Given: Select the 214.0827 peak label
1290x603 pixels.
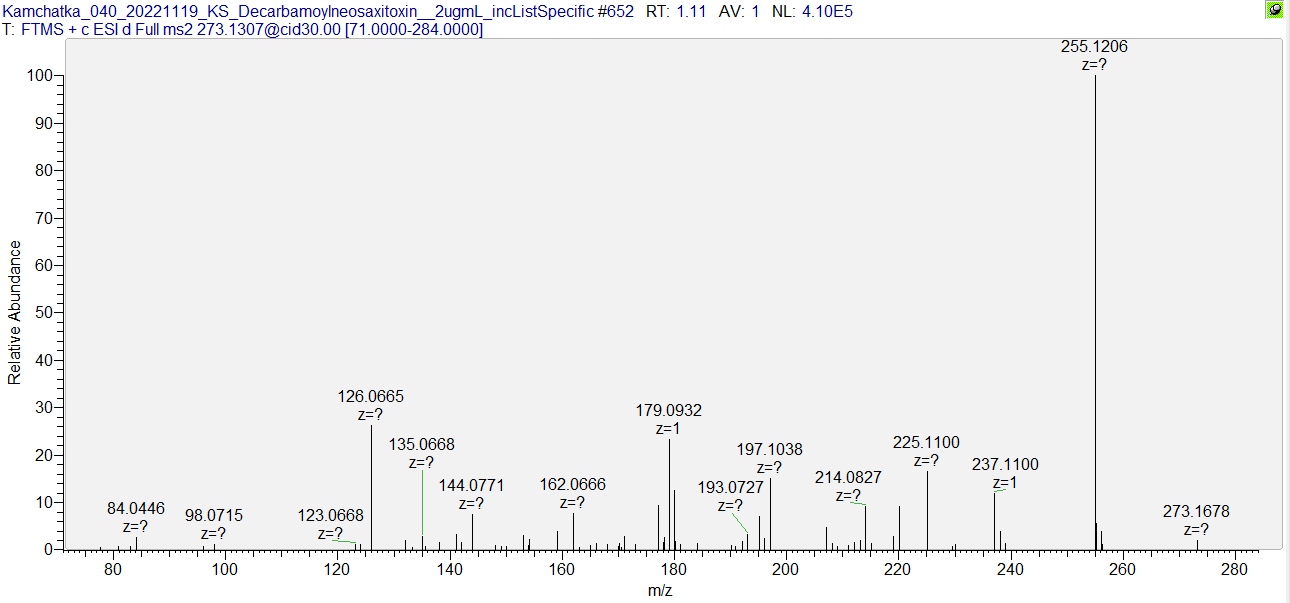Looking at the screenshot, I should (x=848, y=478).
